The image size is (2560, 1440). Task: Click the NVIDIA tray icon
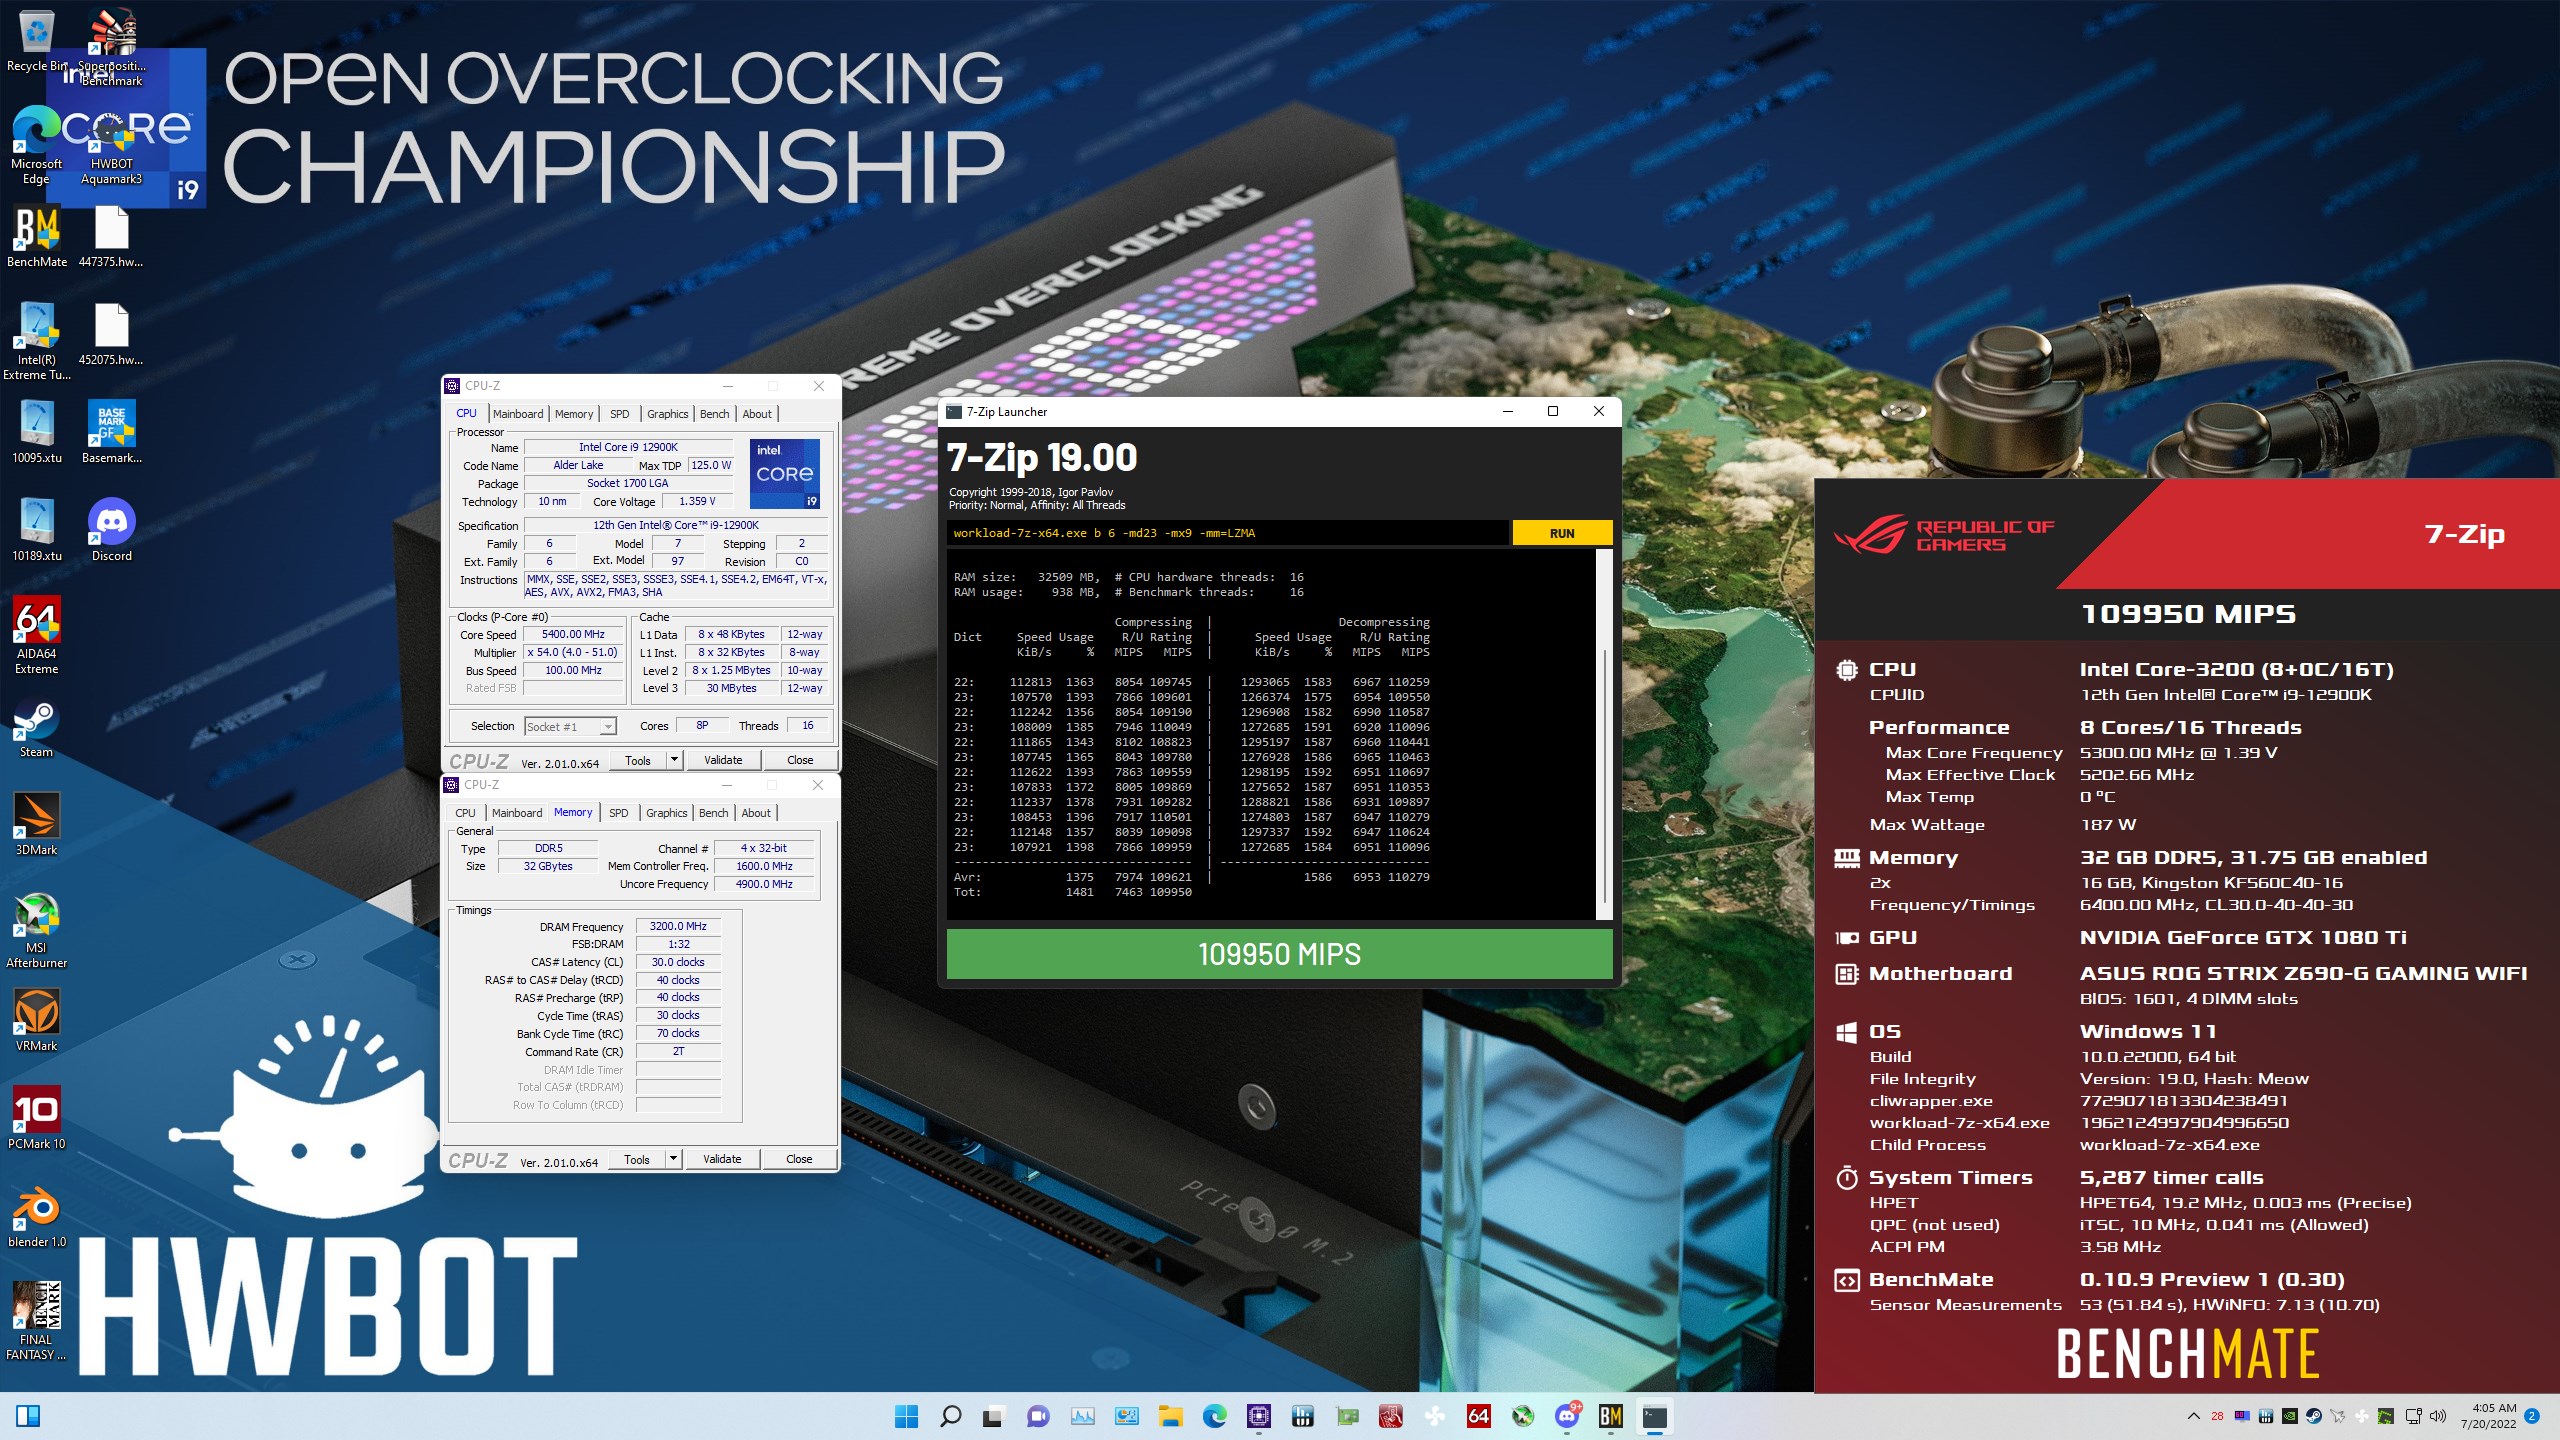tap(2289, 1416)
